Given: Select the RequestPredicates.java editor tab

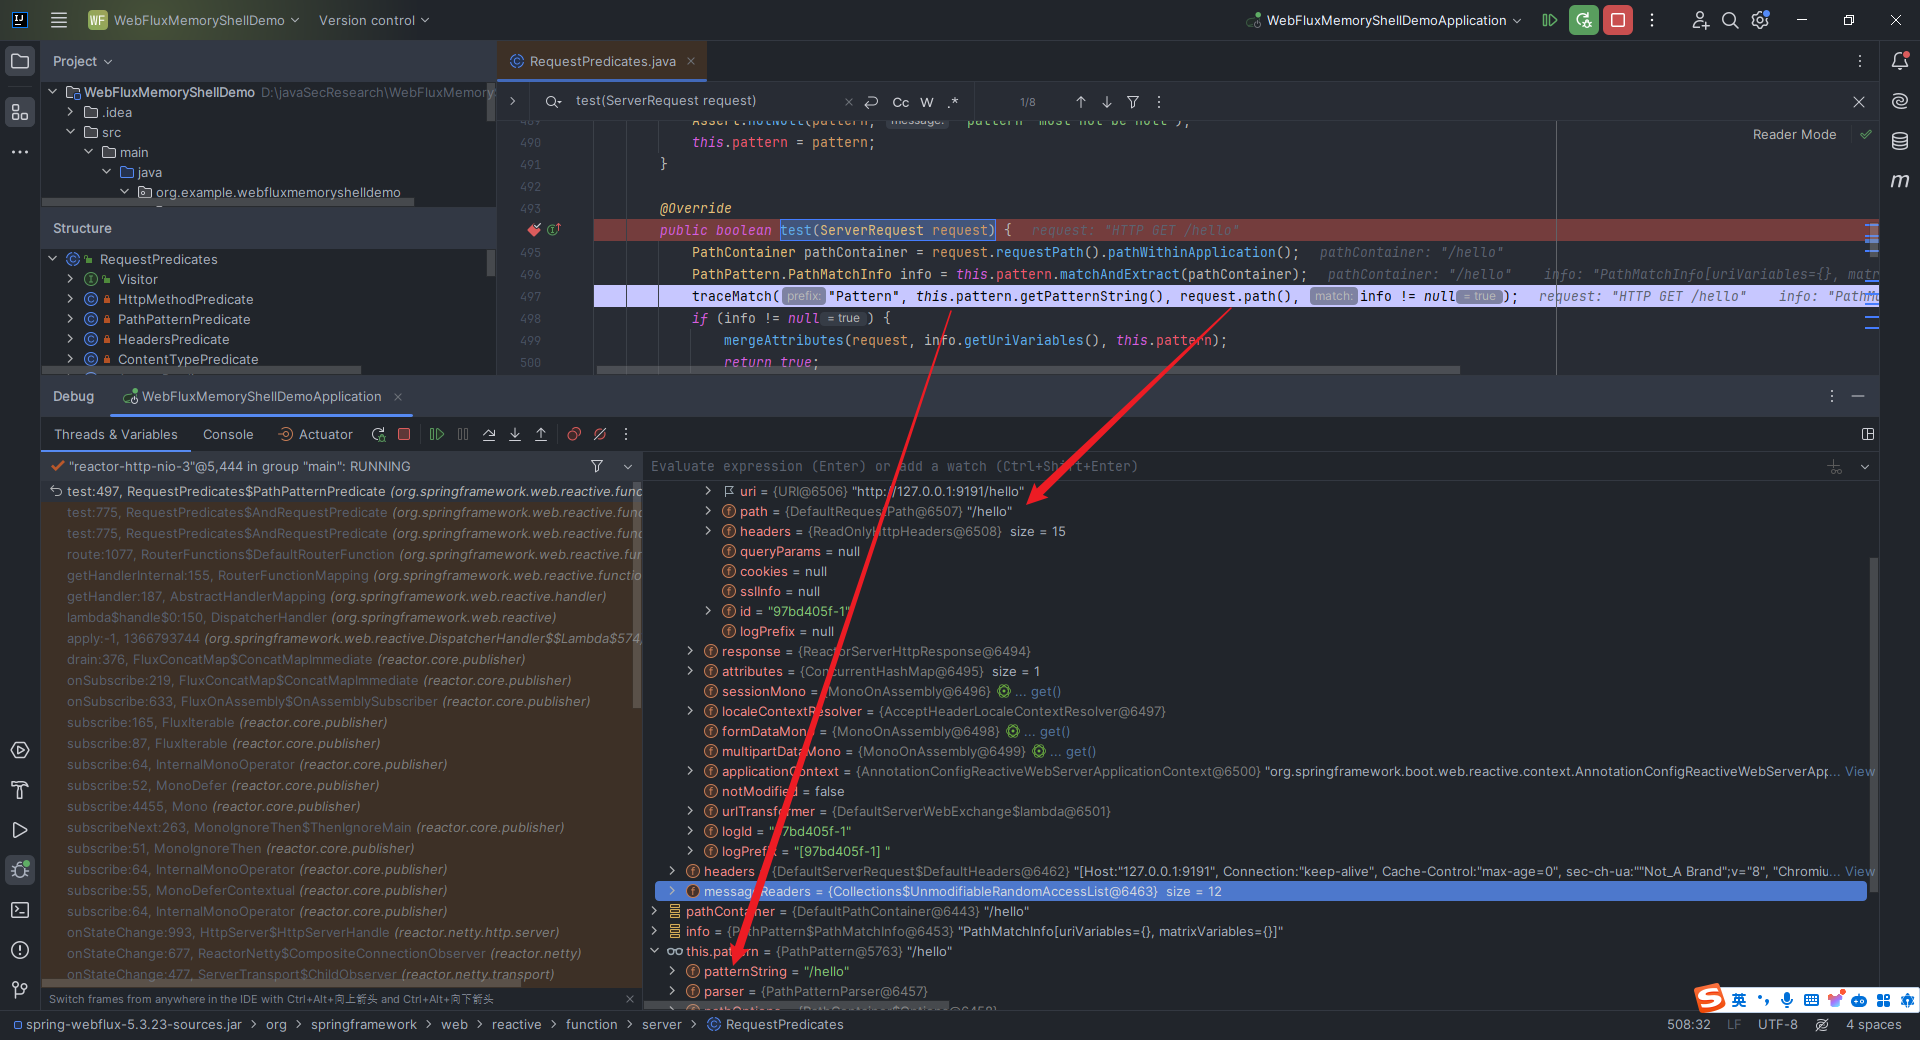Looking at the screenshot, I should coord(602,61).
